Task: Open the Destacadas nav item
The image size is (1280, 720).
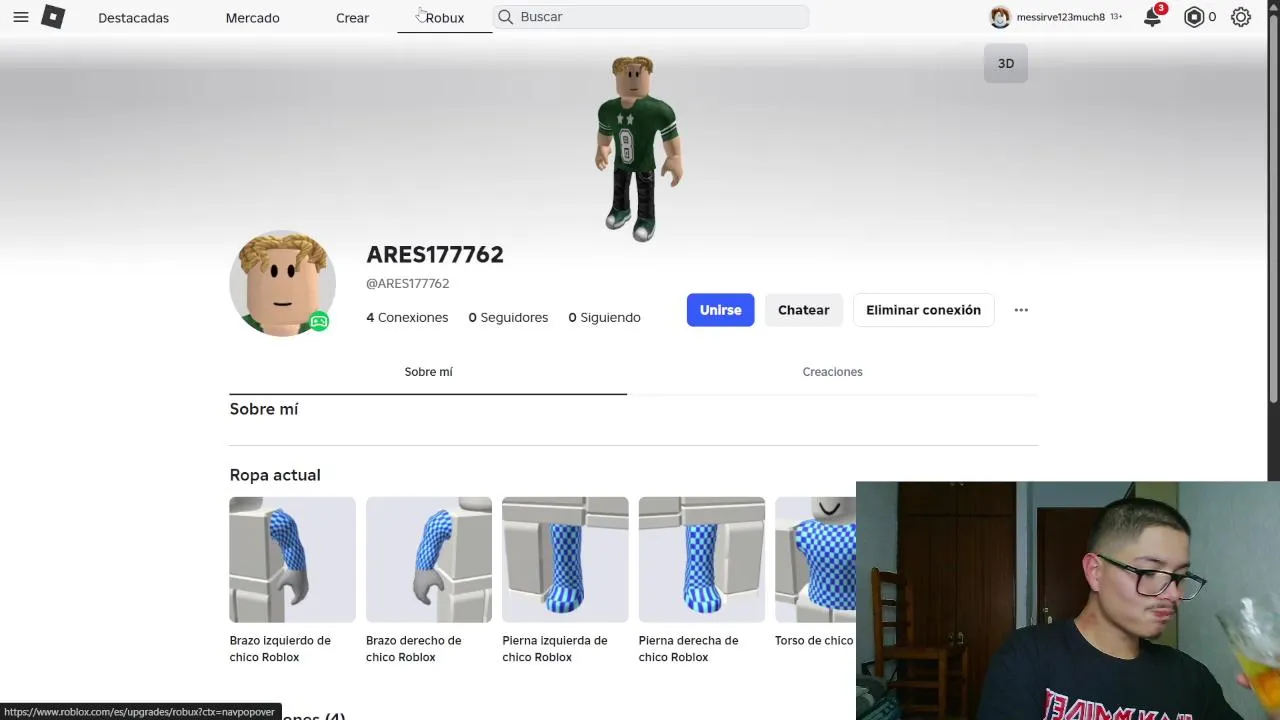Action: click(x=133, y=17)
